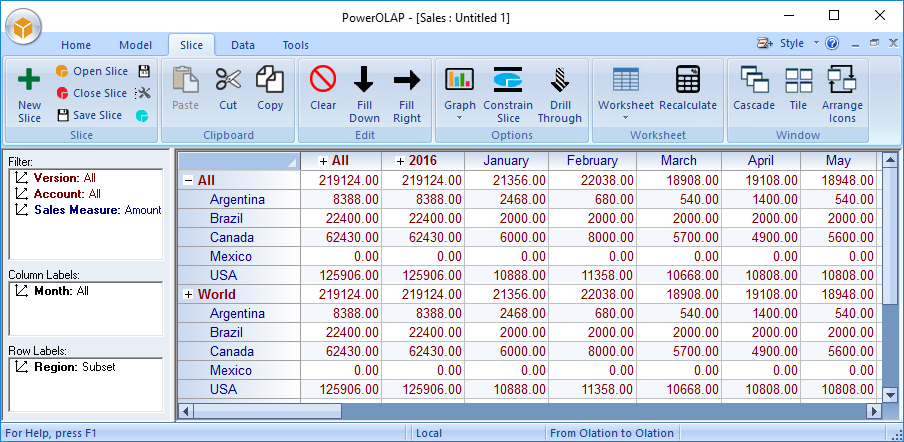
Task: Click 'From Olation to Olation' in status bar
Action: [x=612, y=433]
